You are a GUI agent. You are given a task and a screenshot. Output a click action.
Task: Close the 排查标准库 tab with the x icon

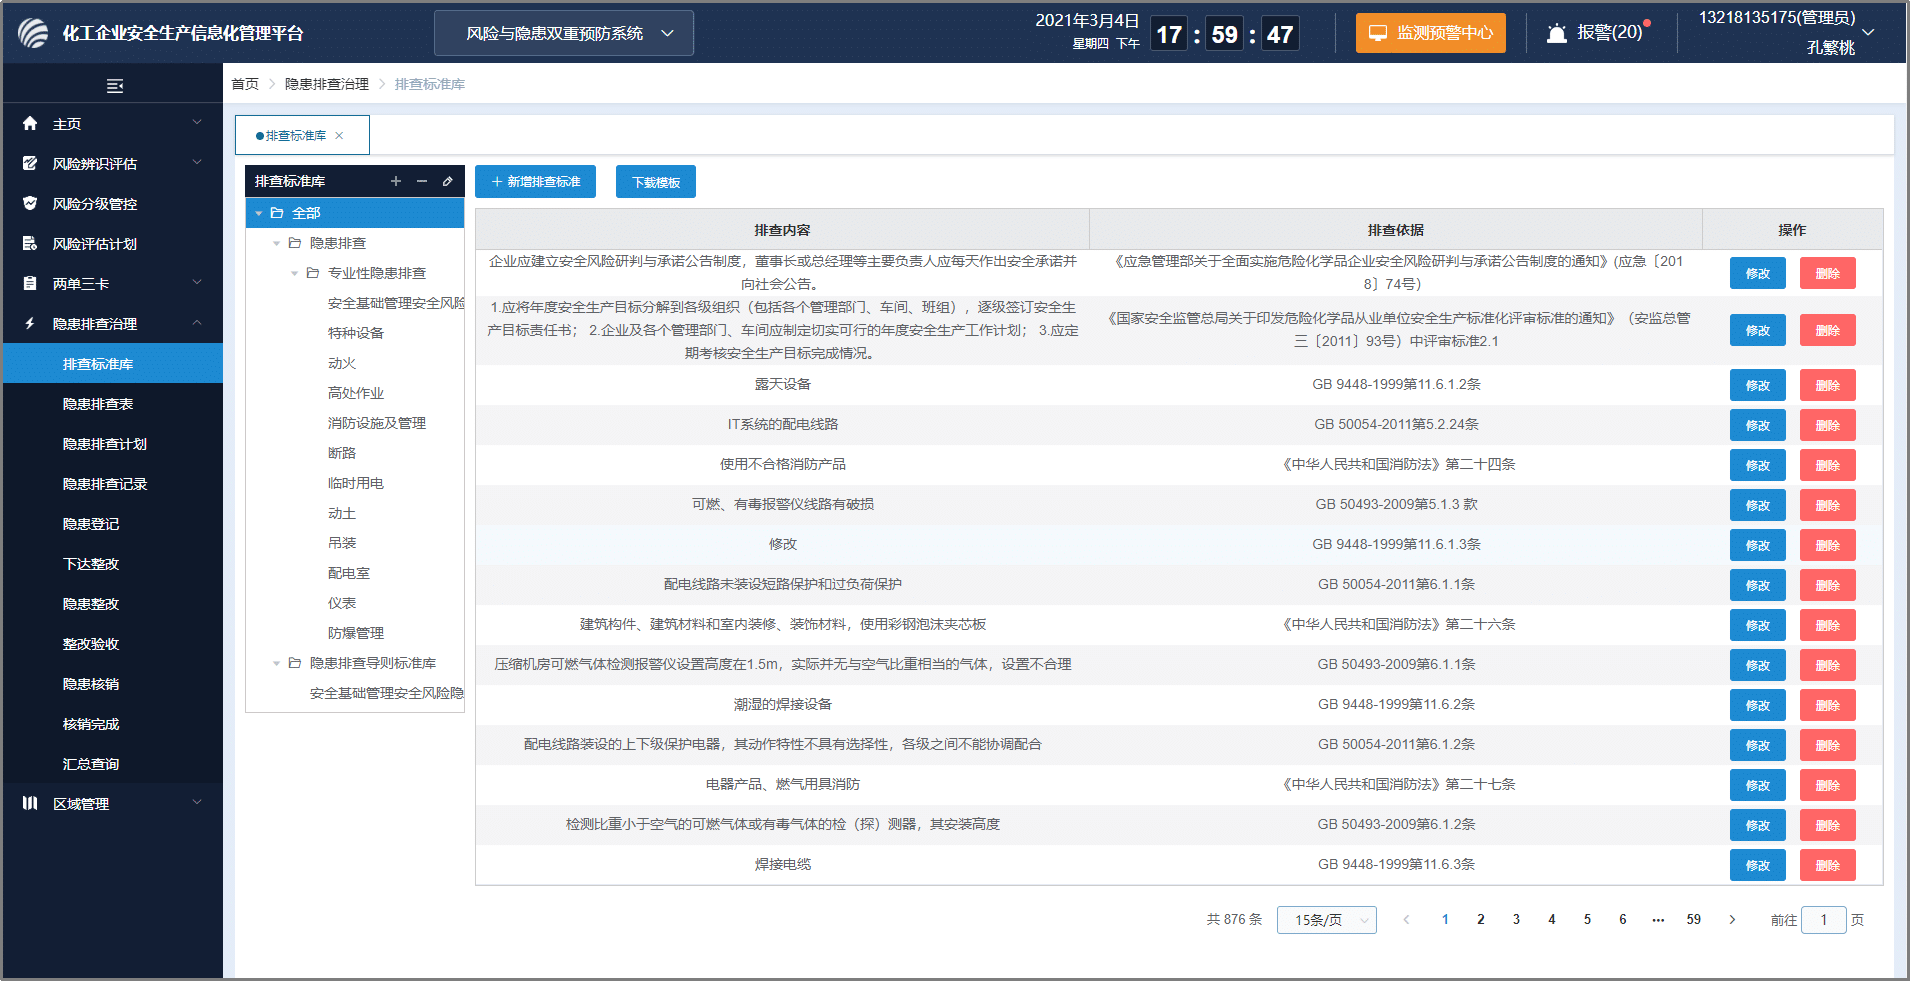point(339,136)
